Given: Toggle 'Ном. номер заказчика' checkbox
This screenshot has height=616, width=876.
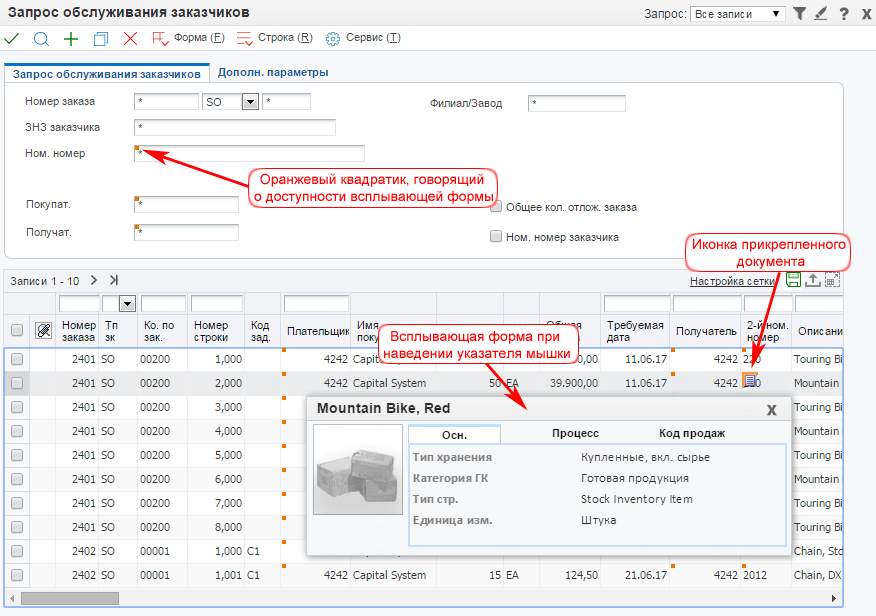Looking at the screenshot, I should click(495, 237).
